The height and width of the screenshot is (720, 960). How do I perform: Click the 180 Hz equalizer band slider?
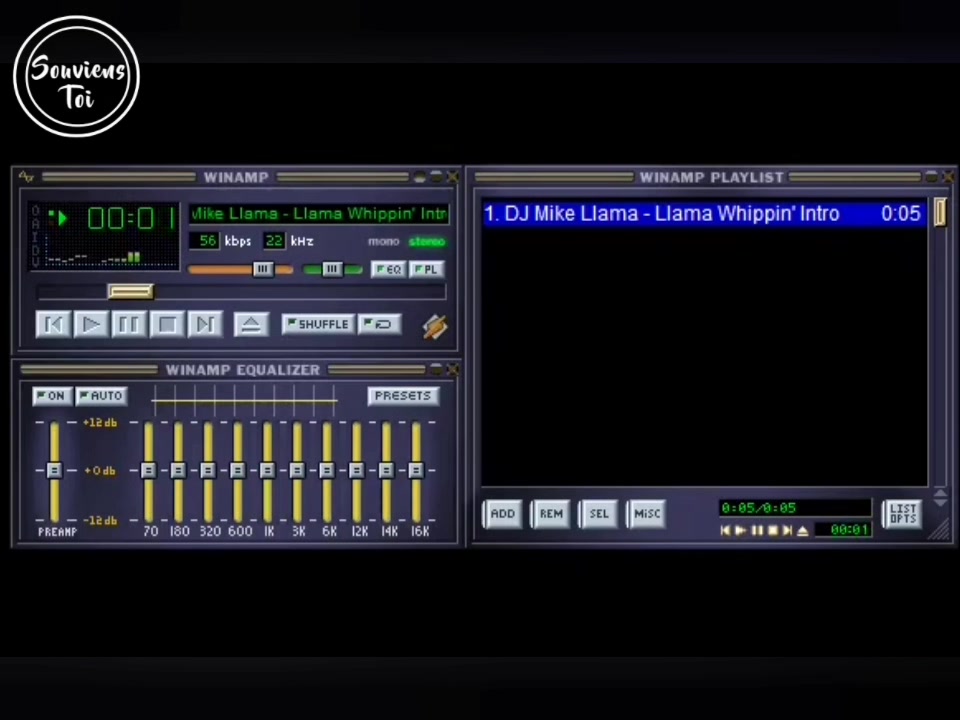[178, 470]
